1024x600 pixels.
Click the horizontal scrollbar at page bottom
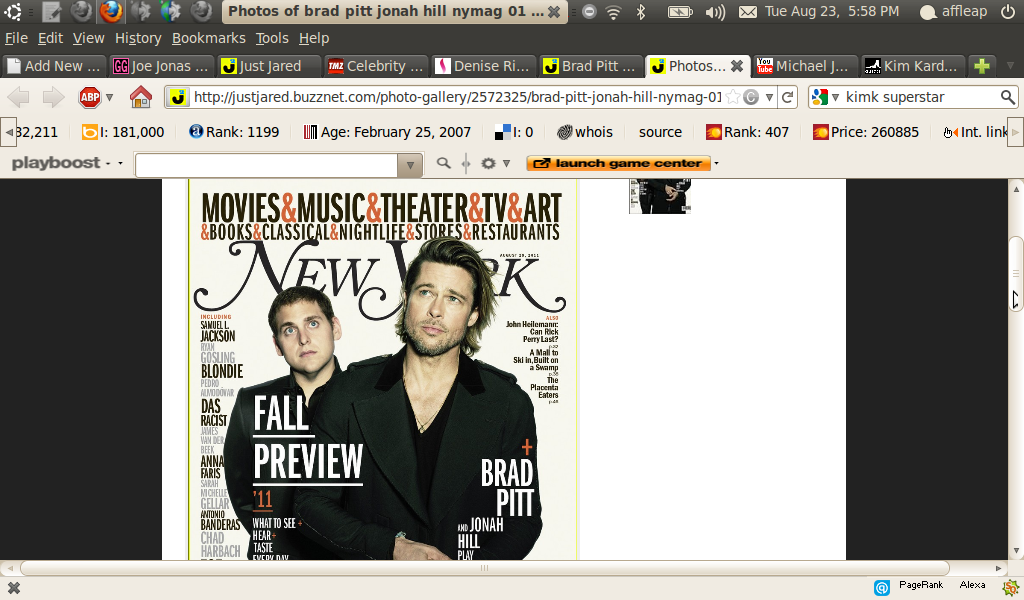tap(484, 568)
